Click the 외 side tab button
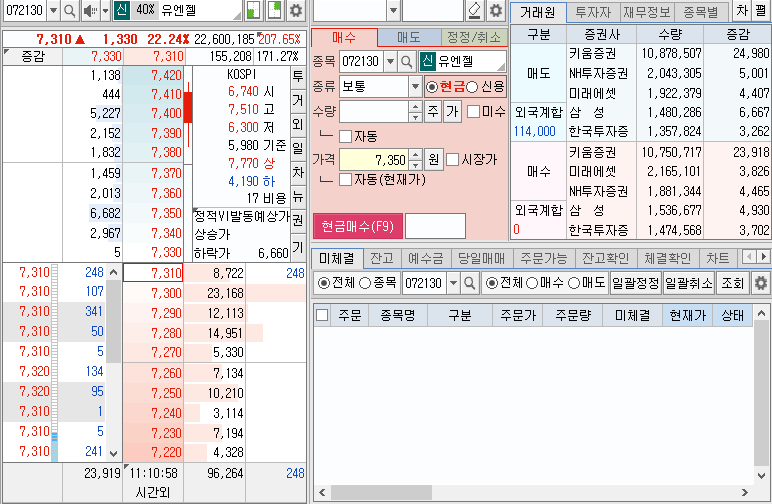 click(298, 124)
